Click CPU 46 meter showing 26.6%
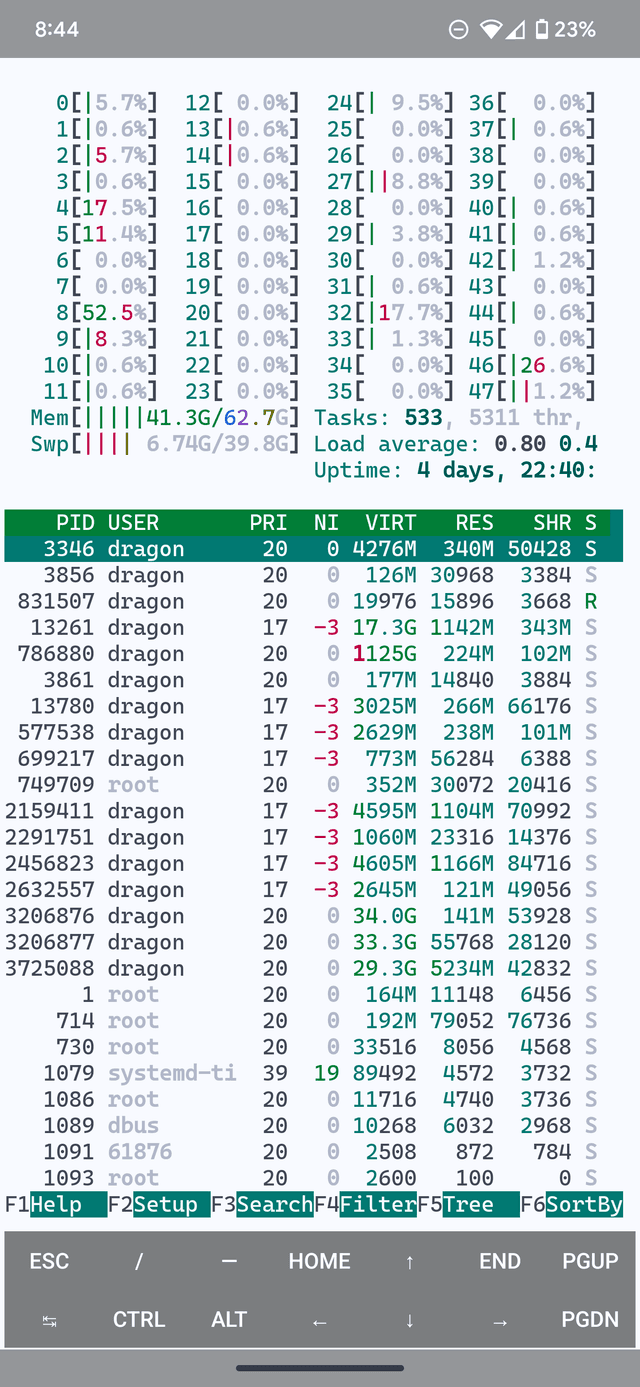 coord(533,364)
